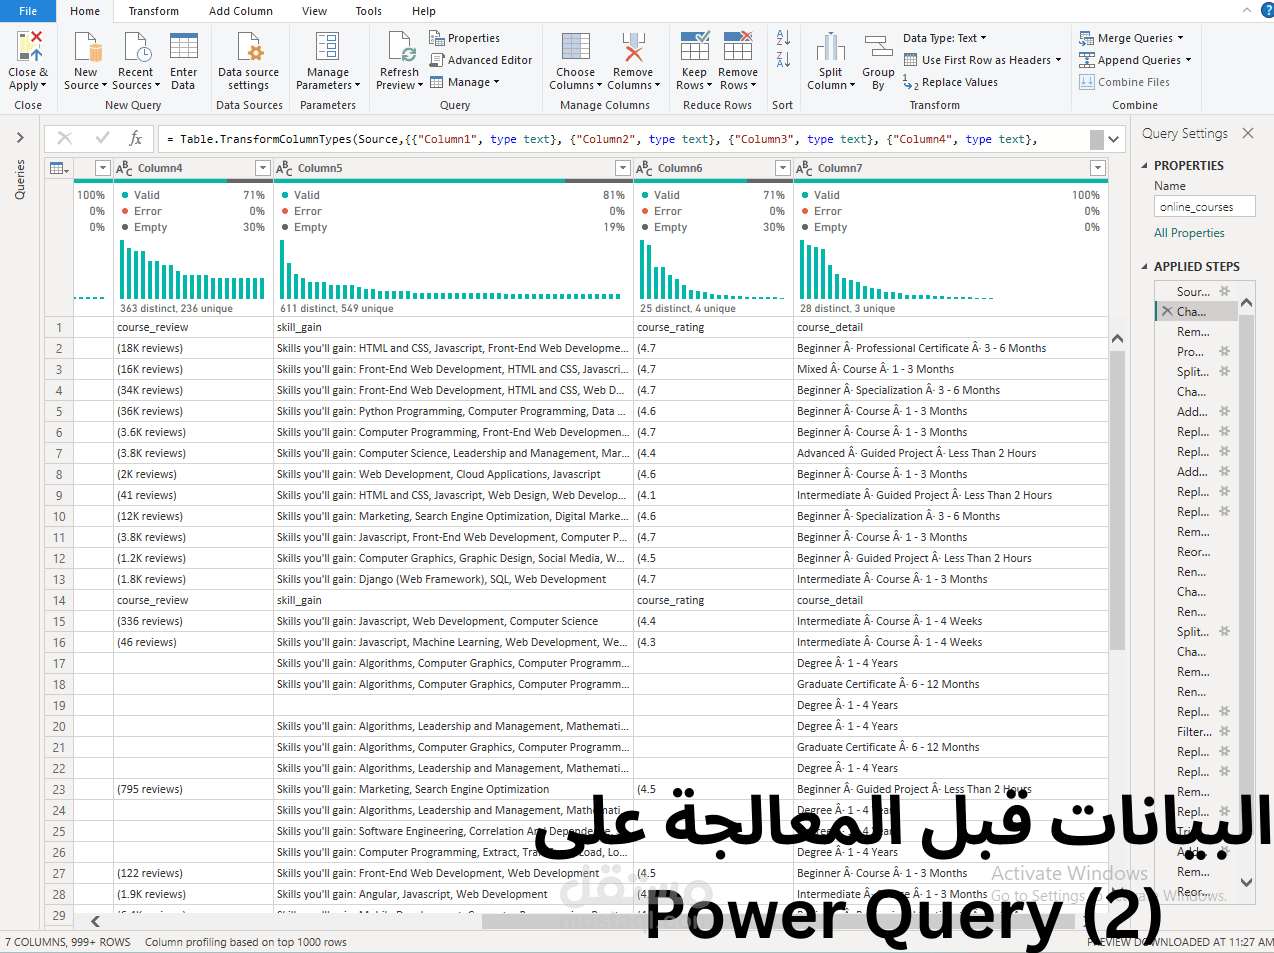Switch to the Tools tab
1274x953 pixels.
click(369, 11)
